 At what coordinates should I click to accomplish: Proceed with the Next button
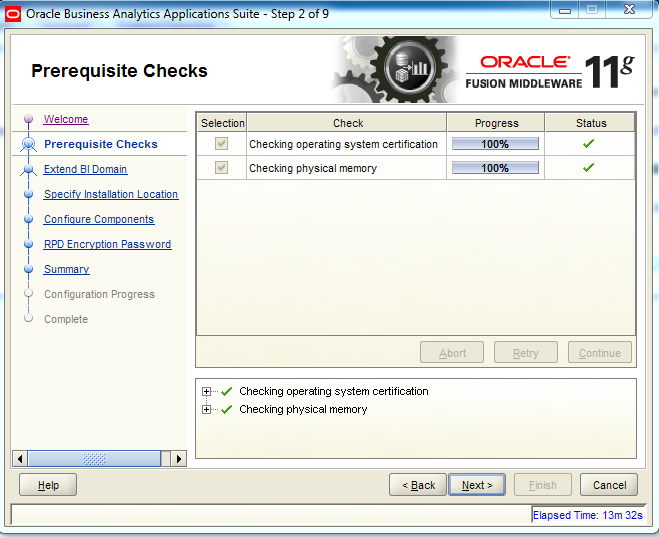[477, 485]
